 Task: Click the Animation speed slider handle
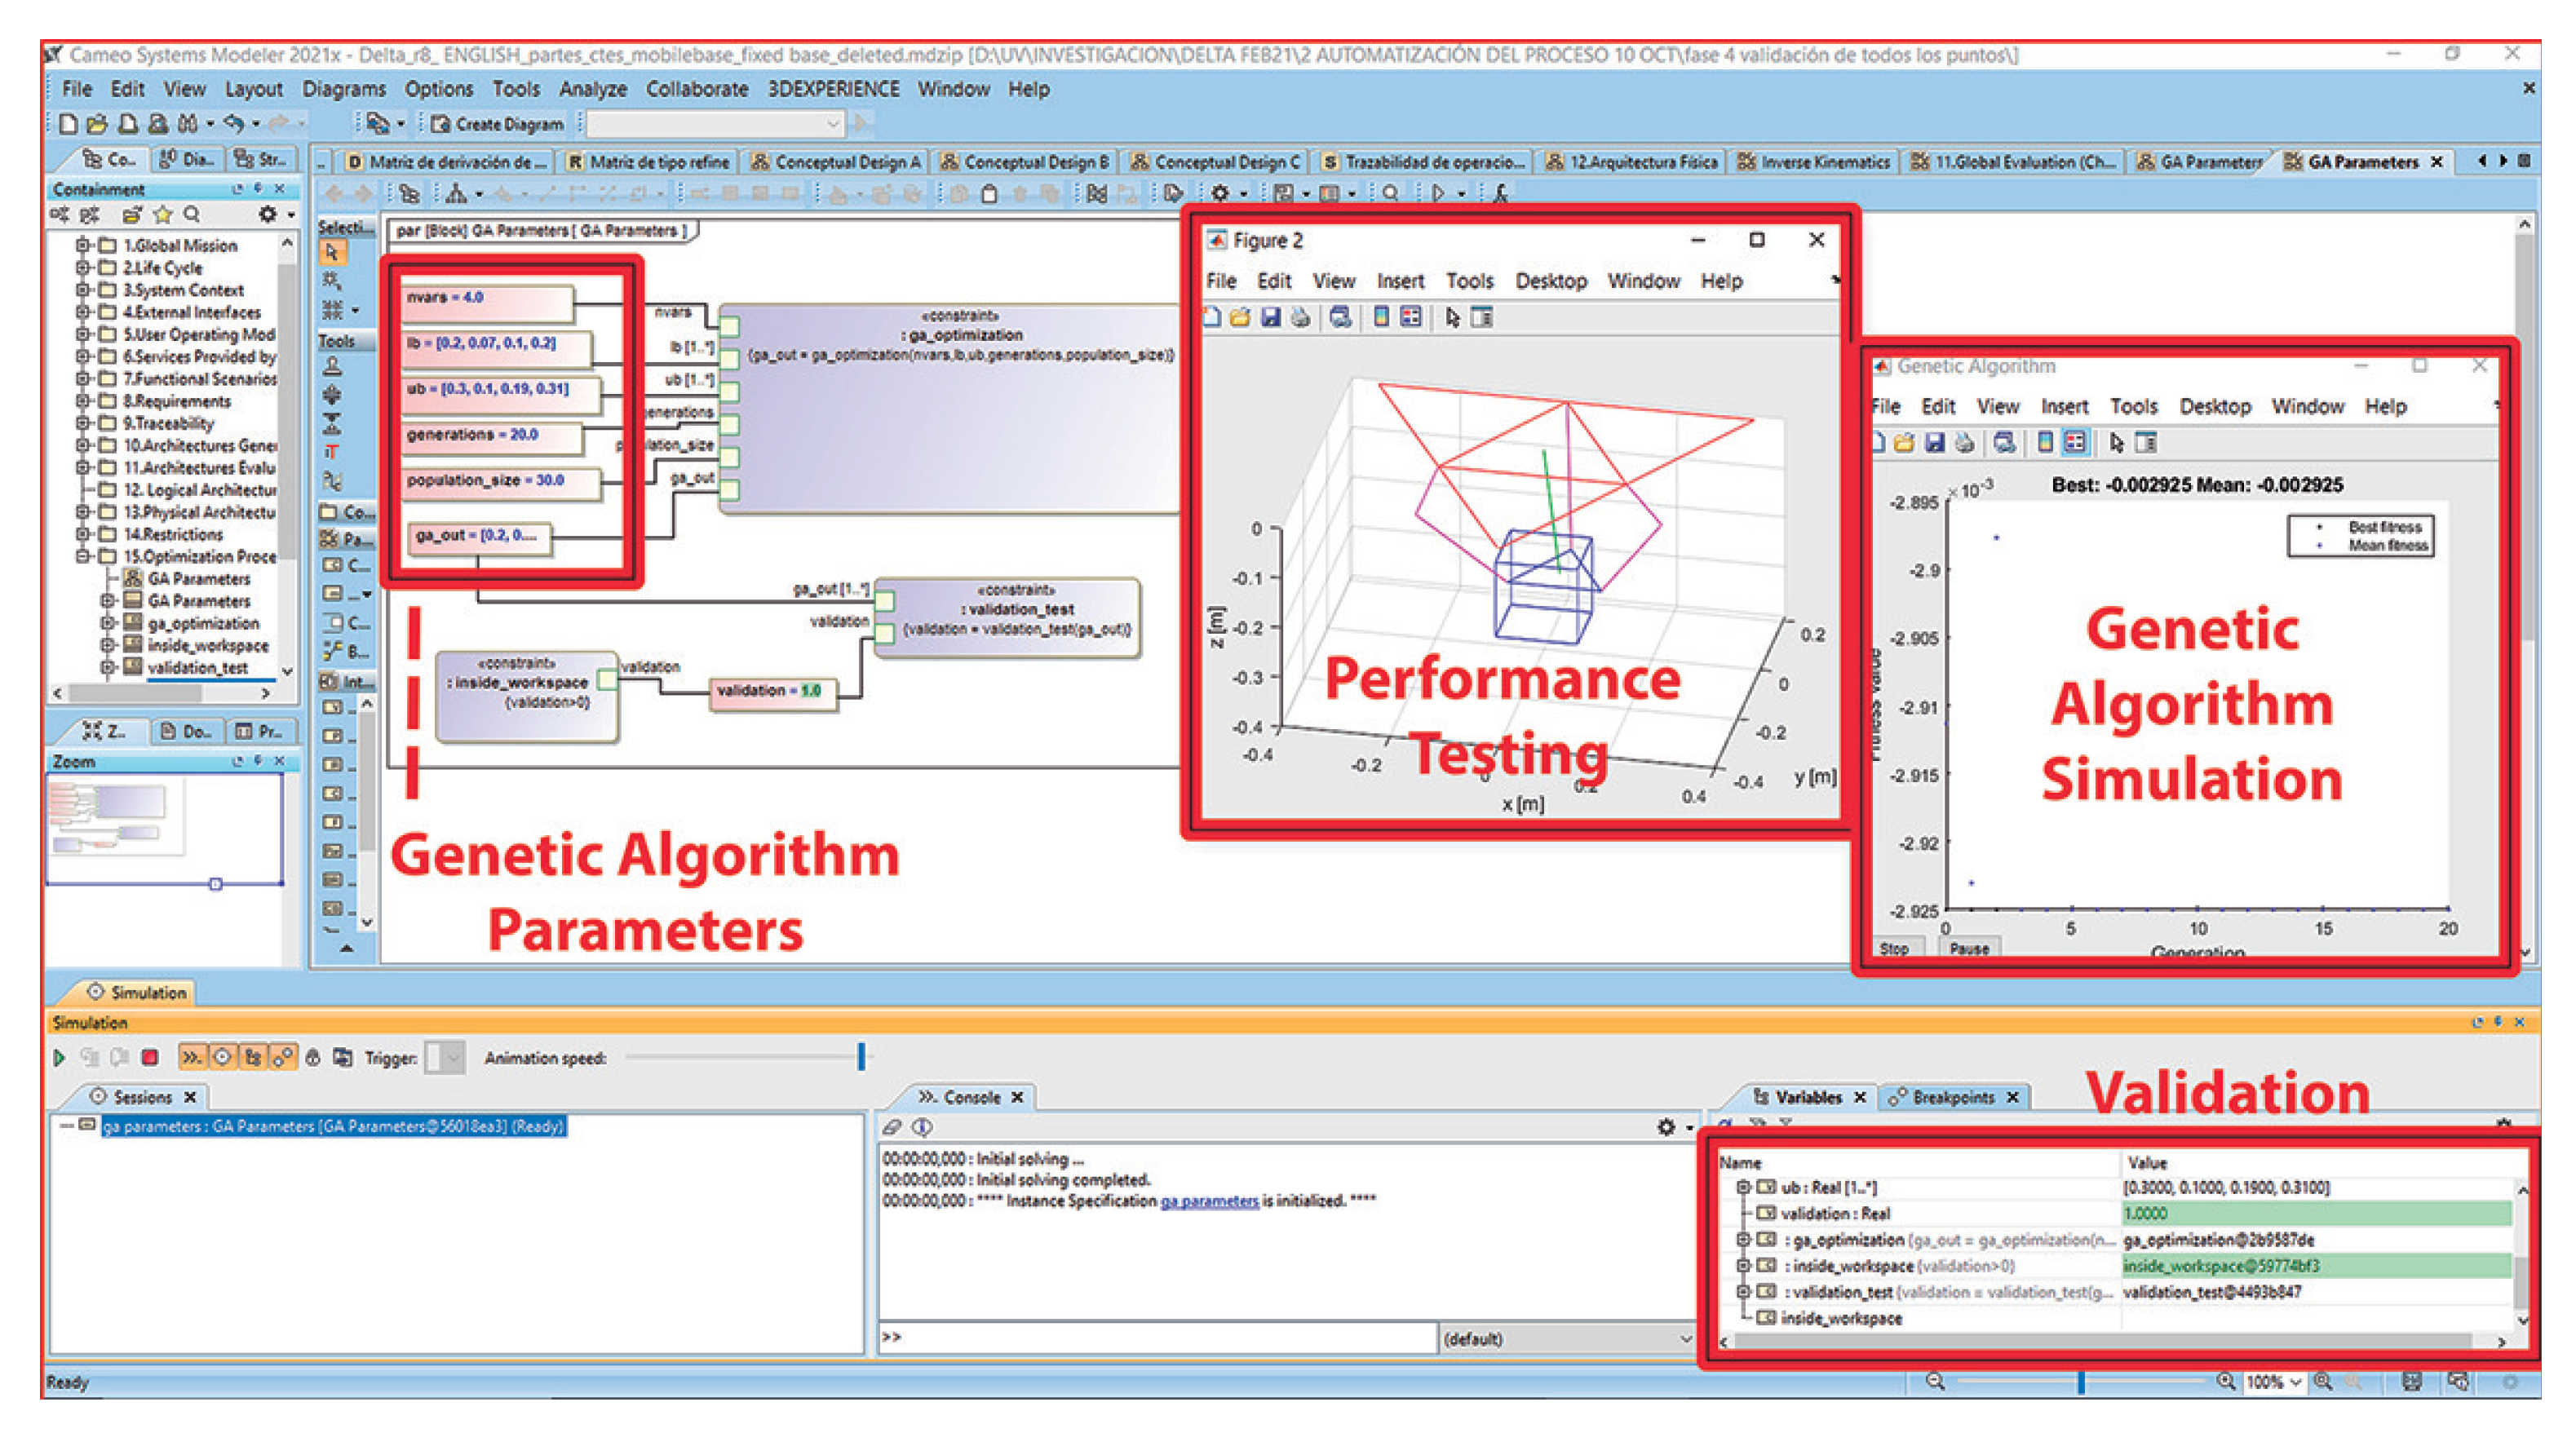point(861,1056)
